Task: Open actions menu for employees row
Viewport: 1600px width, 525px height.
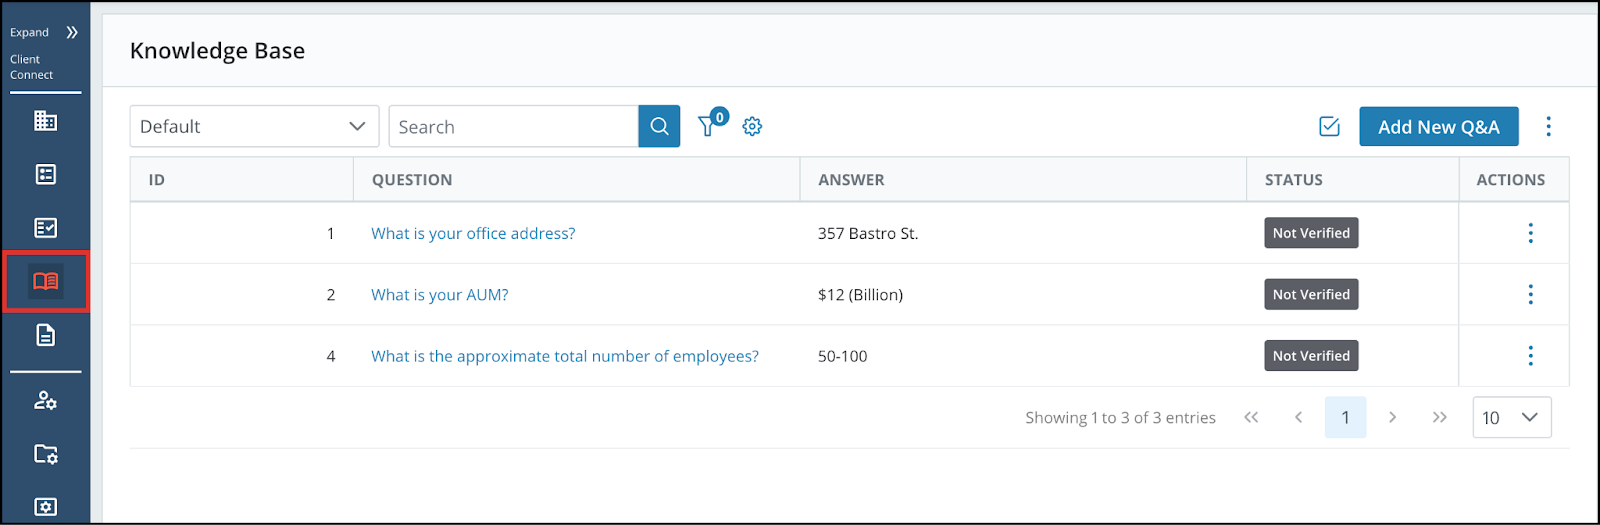Action: tap(1530, 356)
